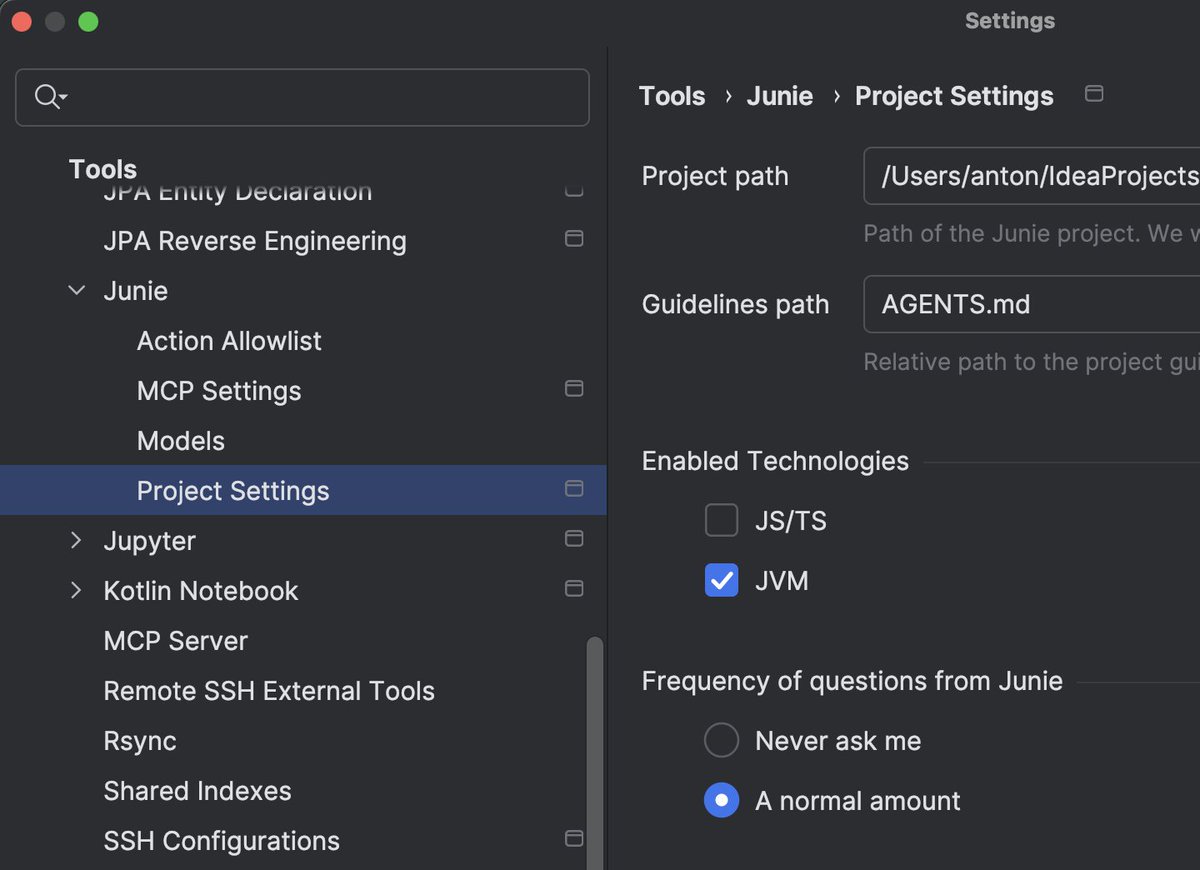Go to Tools in the breadcrumb
The width and height of the screenshot is (1200, 870).
[672, 96]
